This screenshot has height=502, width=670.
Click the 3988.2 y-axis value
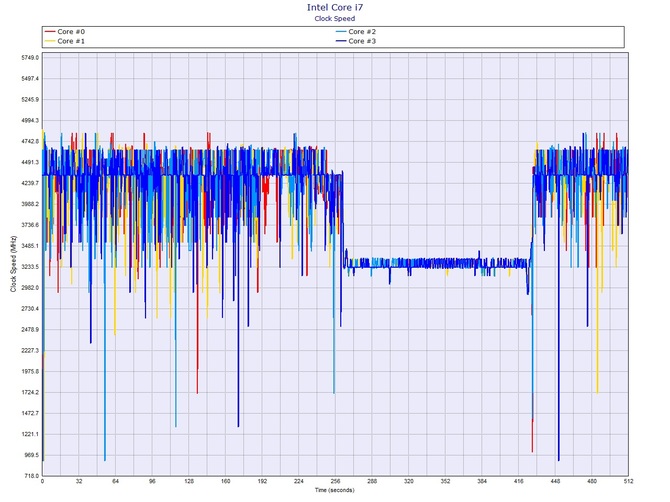click(30, 204)
